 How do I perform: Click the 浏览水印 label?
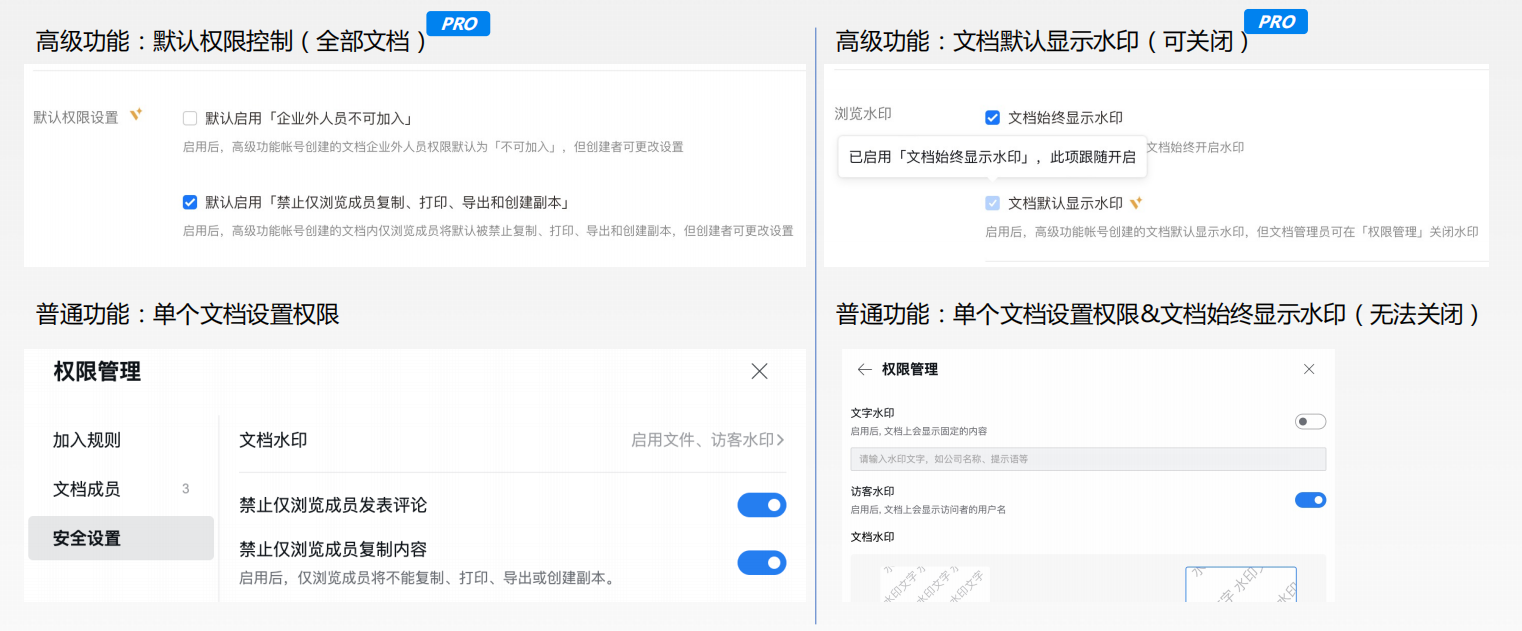click(x=863, y=115)
